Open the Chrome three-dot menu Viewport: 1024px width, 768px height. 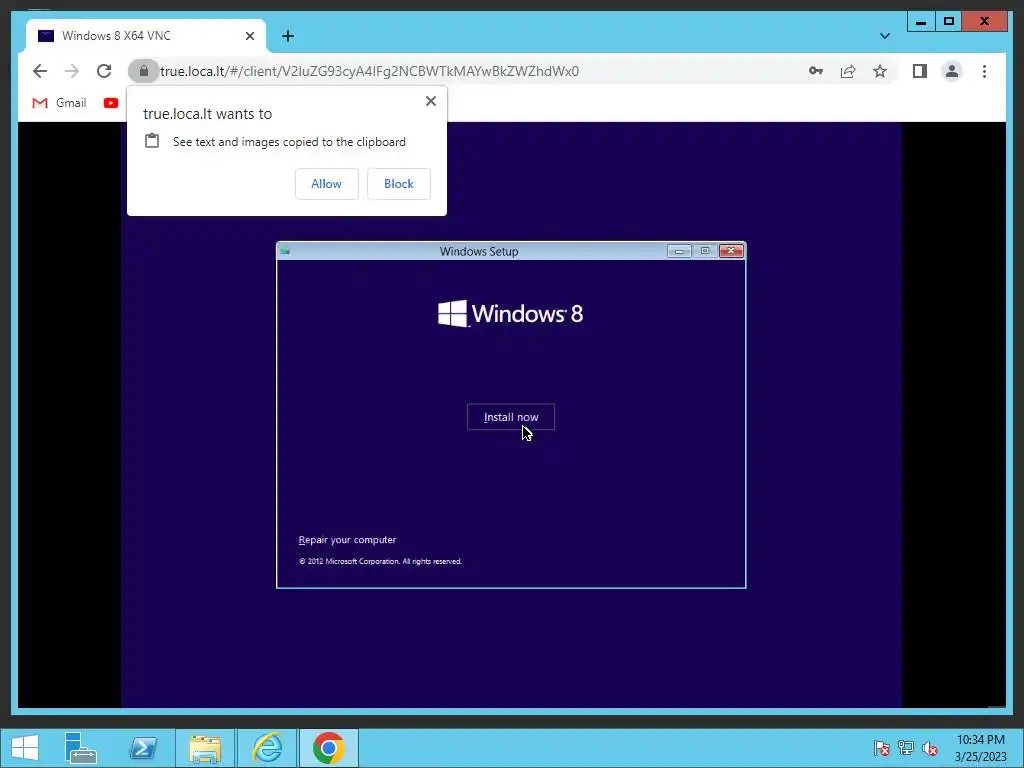click(984, 71)
